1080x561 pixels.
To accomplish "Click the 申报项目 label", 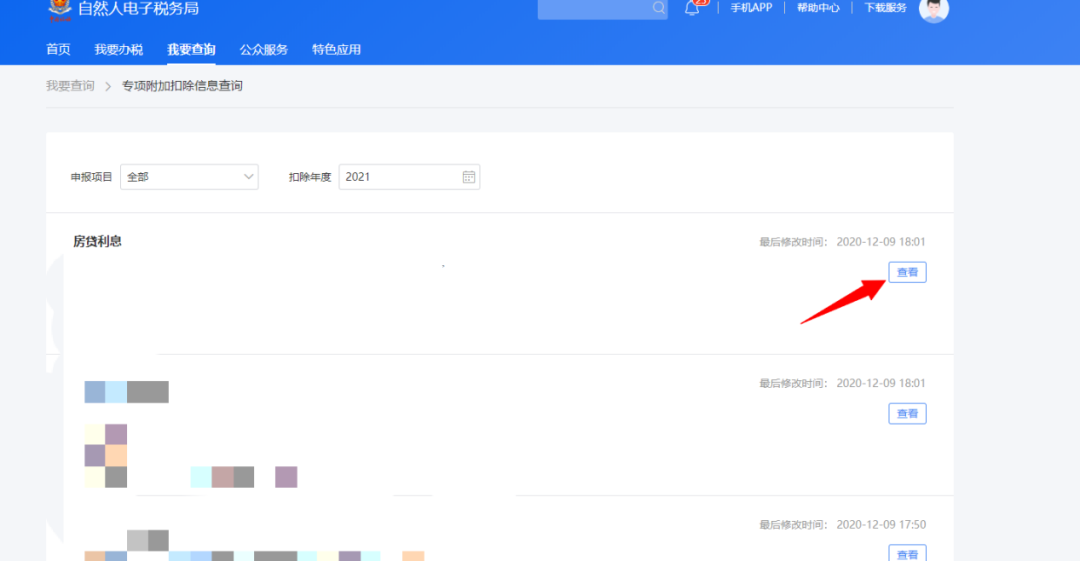I will pos(91,177).
